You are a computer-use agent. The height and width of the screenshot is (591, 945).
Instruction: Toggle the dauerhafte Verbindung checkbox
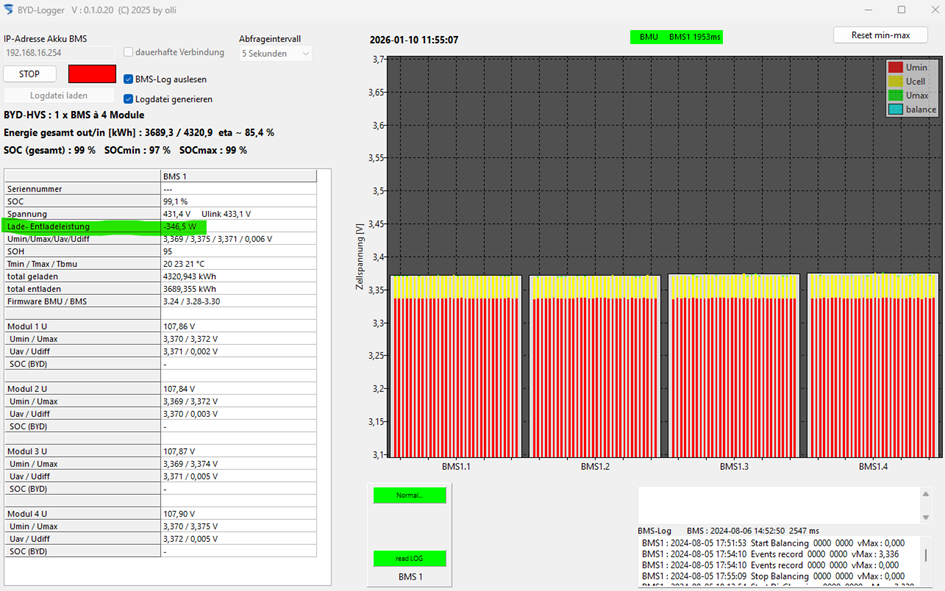[129, 52]
